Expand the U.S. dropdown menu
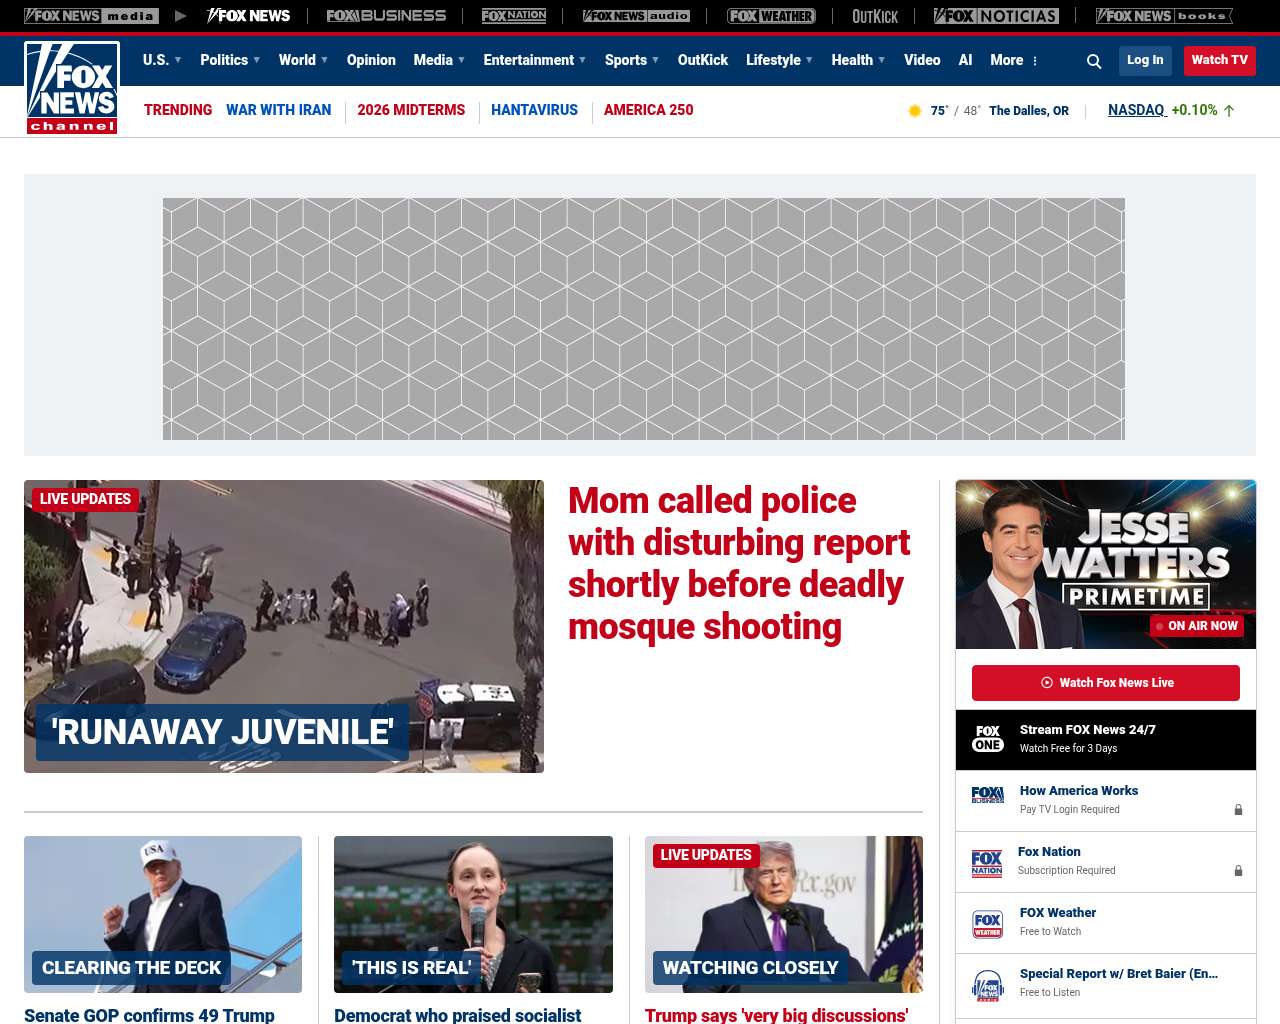 tap(162, 60)
